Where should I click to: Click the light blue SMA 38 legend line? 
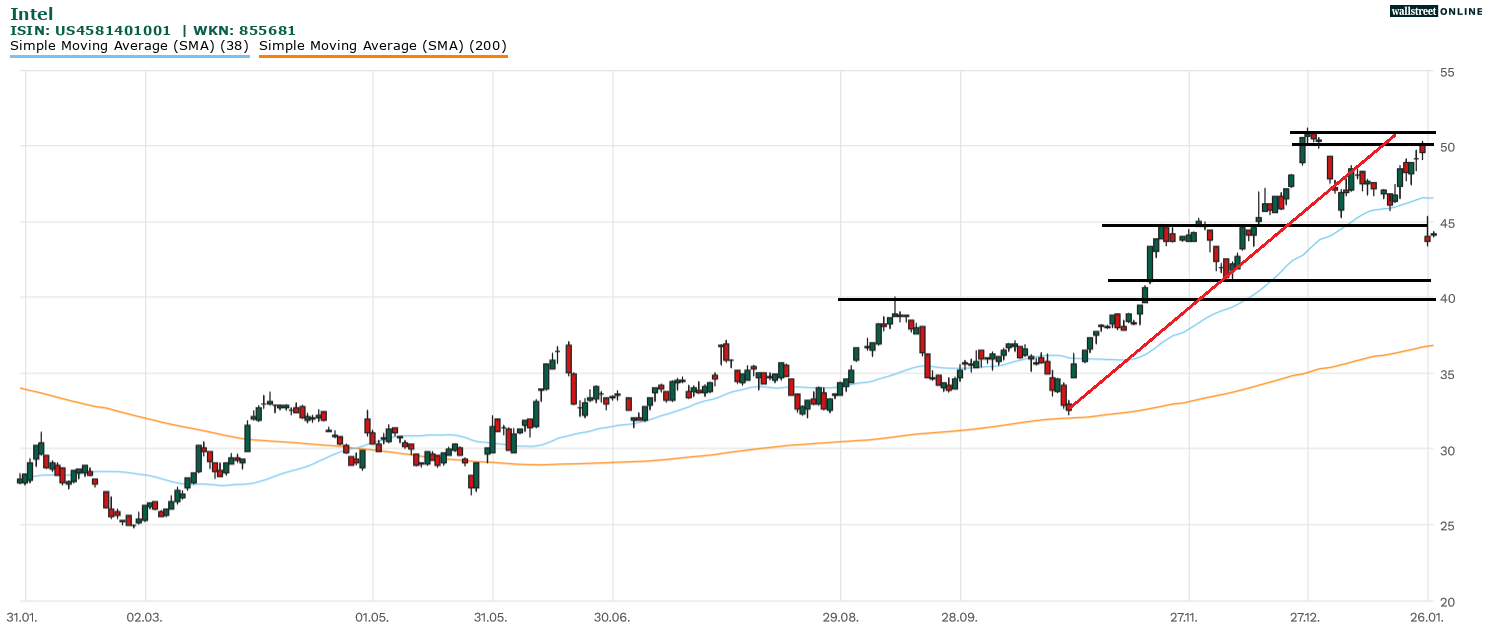[x=129, y=56]
